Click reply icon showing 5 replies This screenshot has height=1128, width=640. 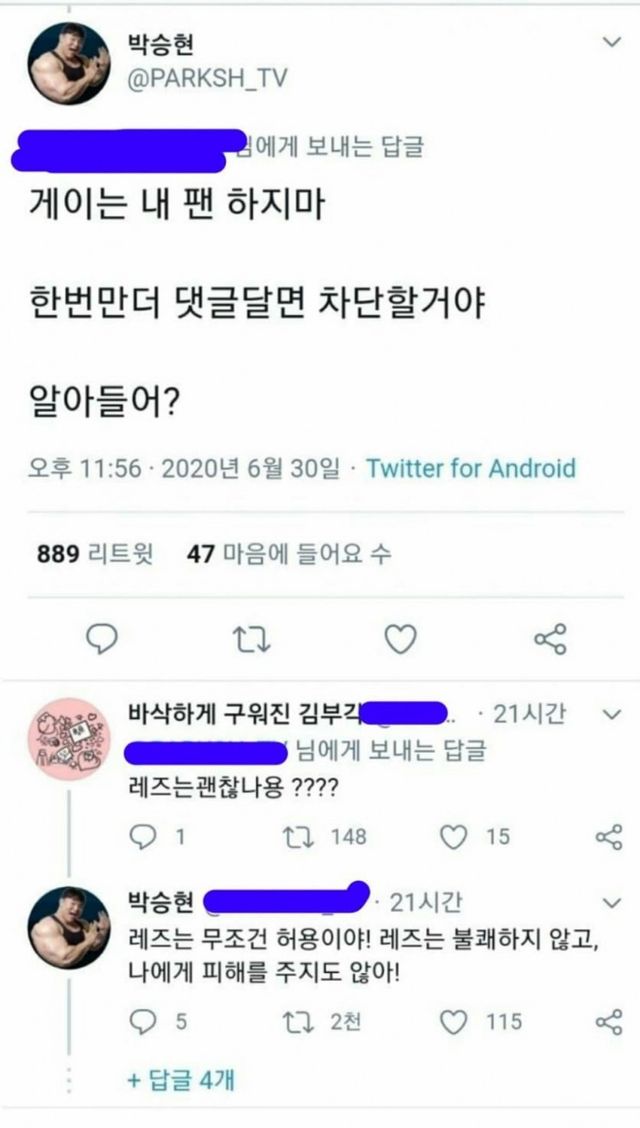[146, 1020]
